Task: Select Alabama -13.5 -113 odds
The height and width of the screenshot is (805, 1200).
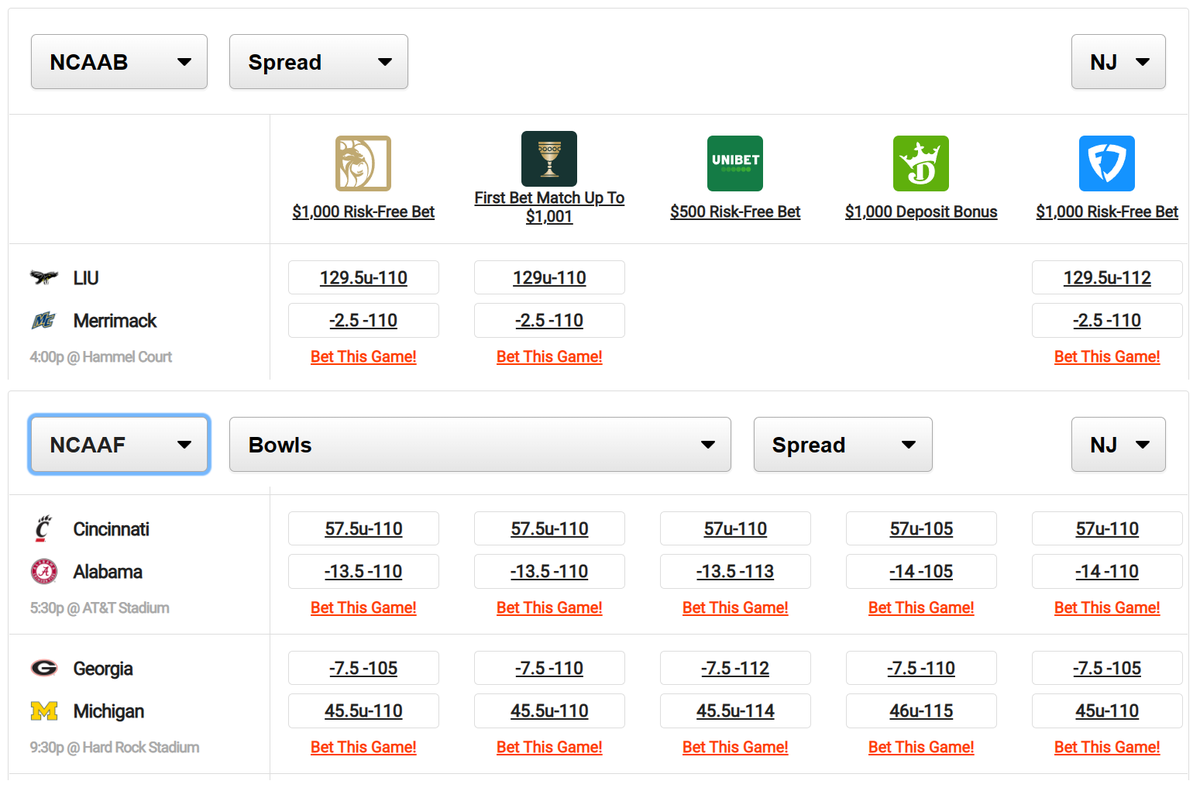Action: tap(735, 572)
